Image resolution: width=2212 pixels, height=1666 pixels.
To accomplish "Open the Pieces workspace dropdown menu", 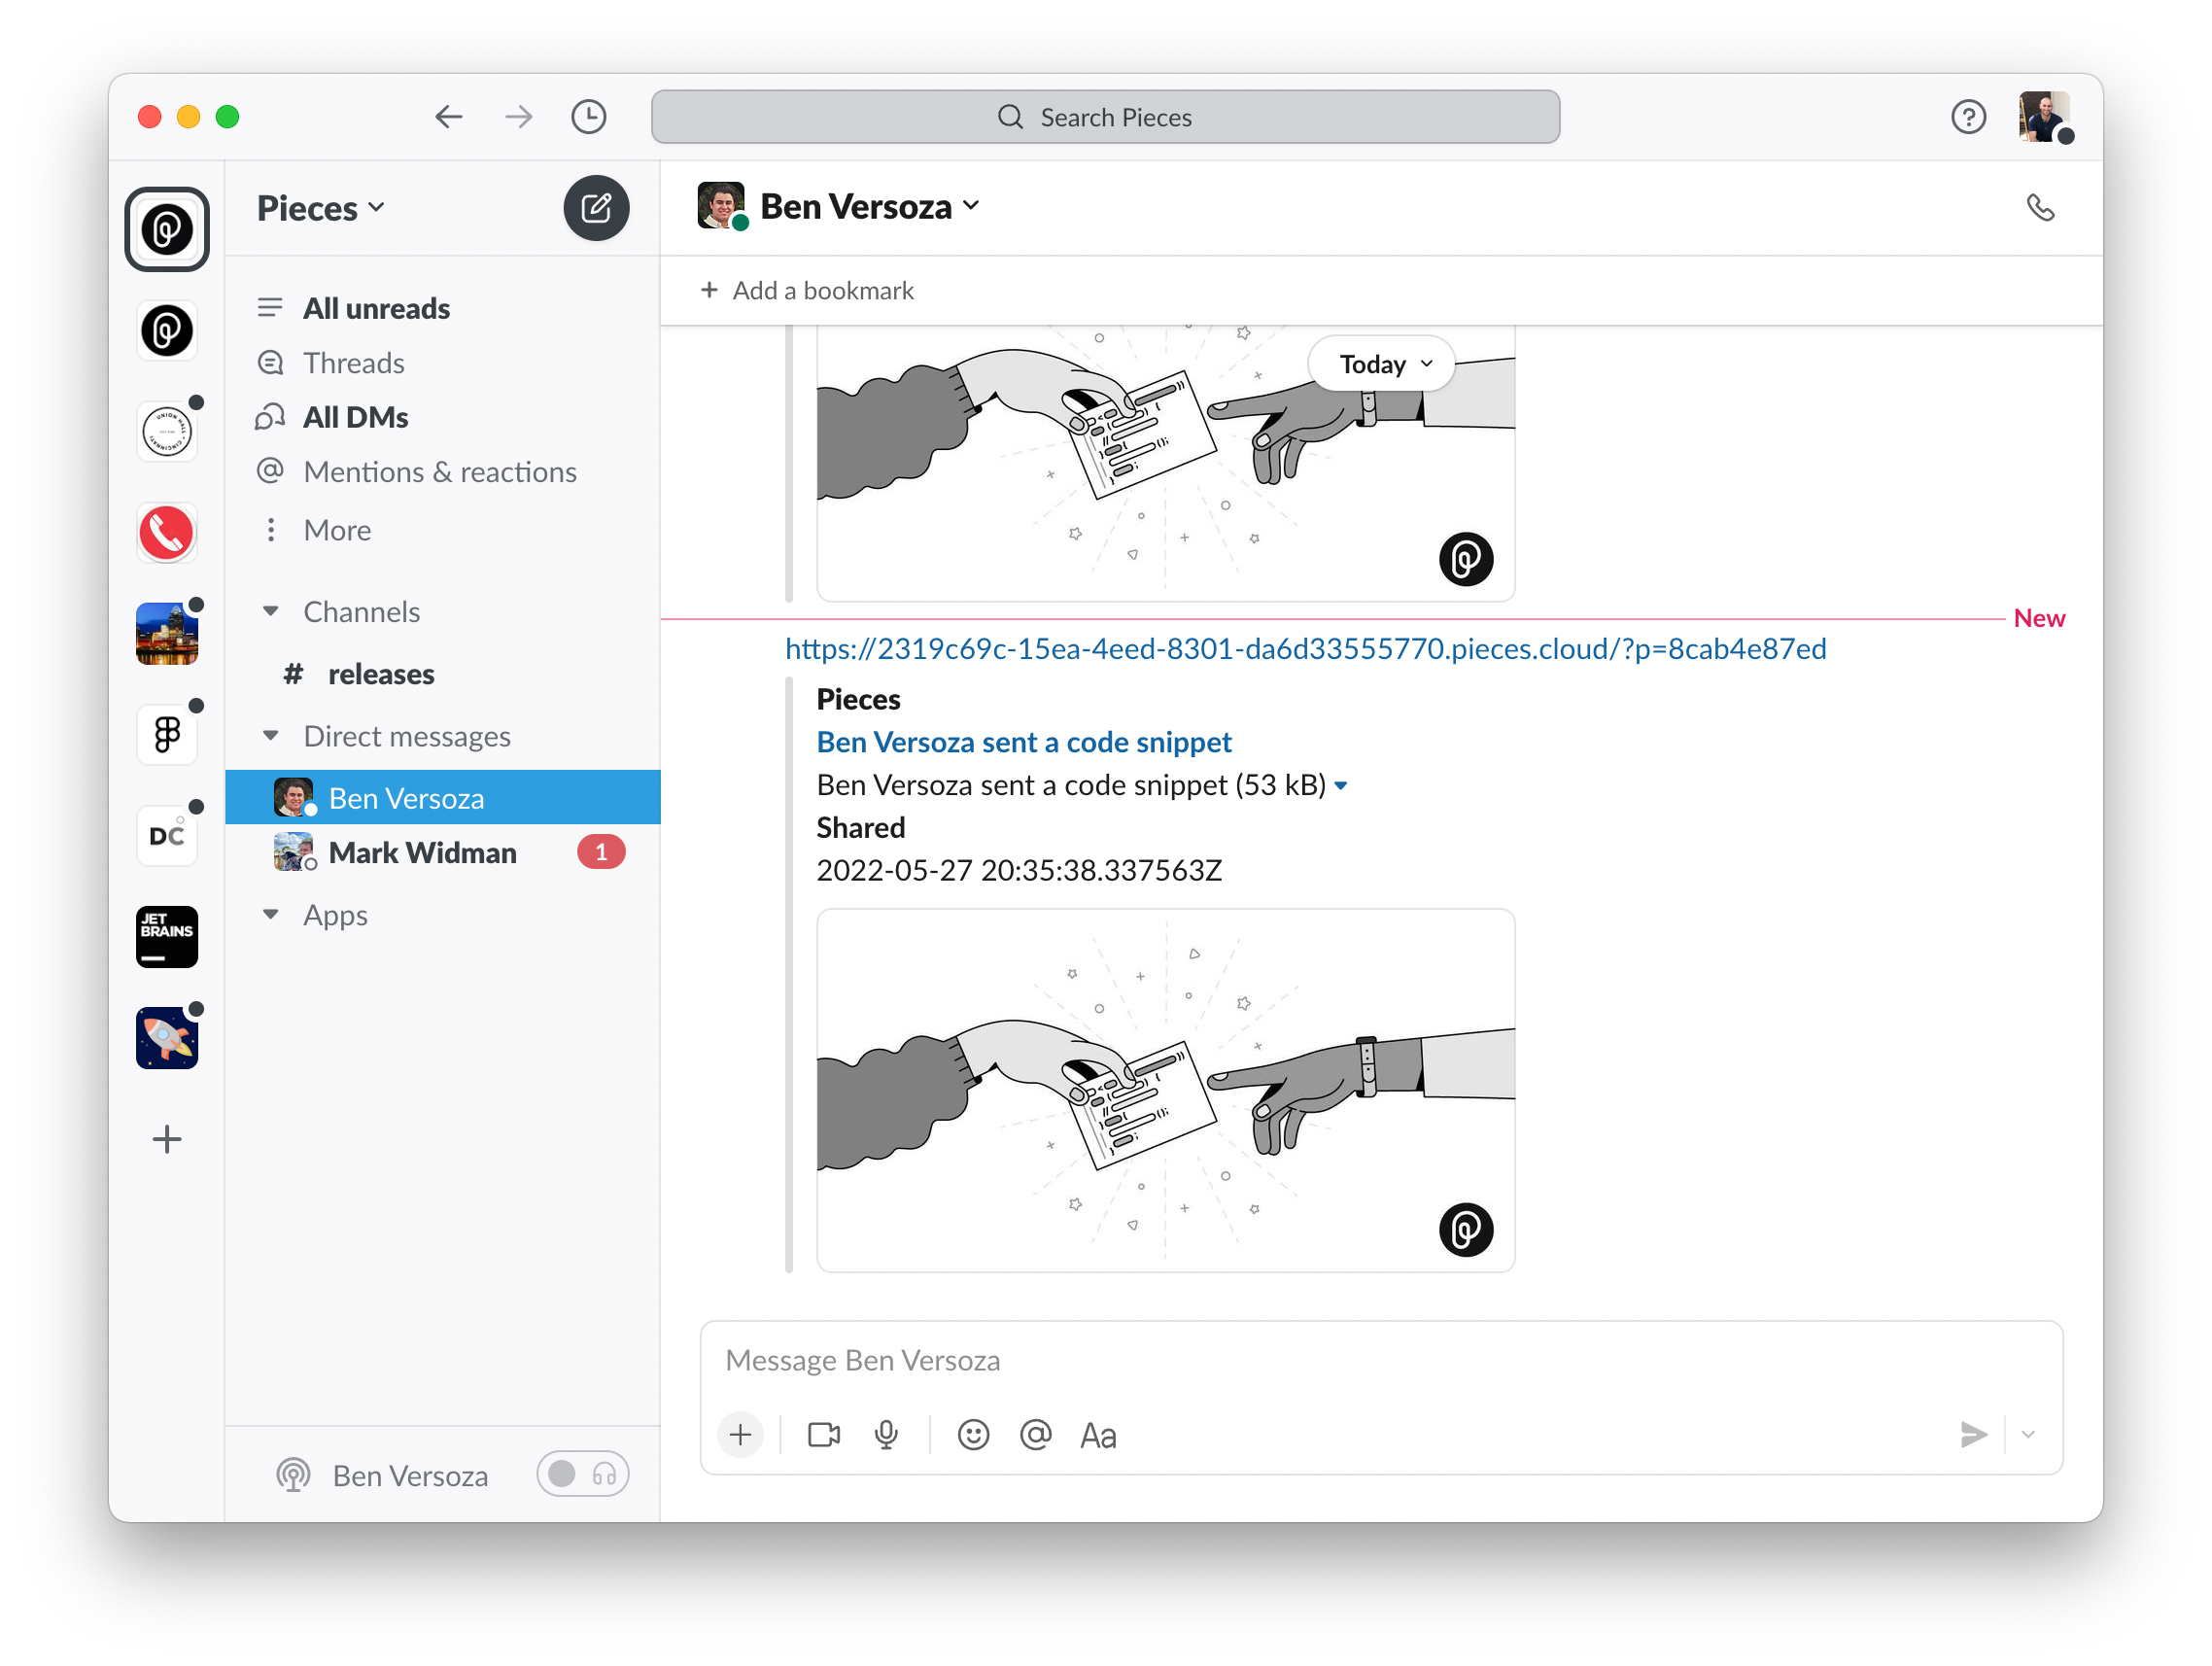I will point(321,208).
